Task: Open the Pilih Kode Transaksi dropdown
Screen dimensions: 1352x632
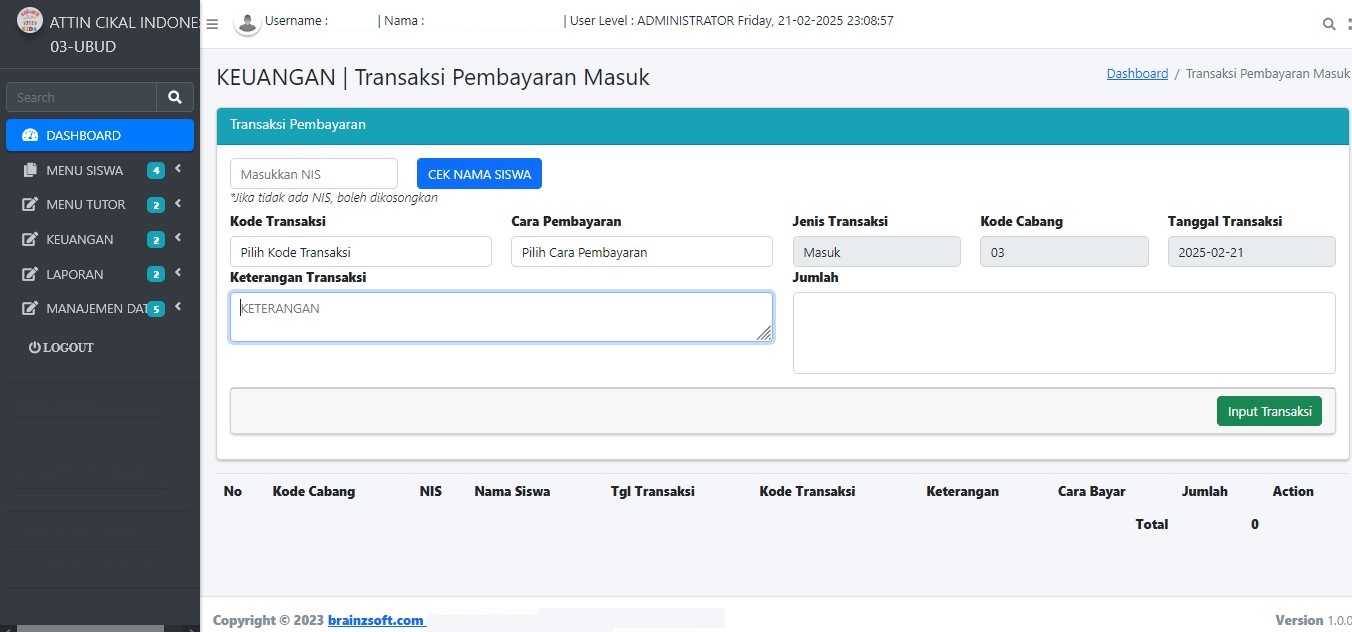Action: [x=360, y=252]
